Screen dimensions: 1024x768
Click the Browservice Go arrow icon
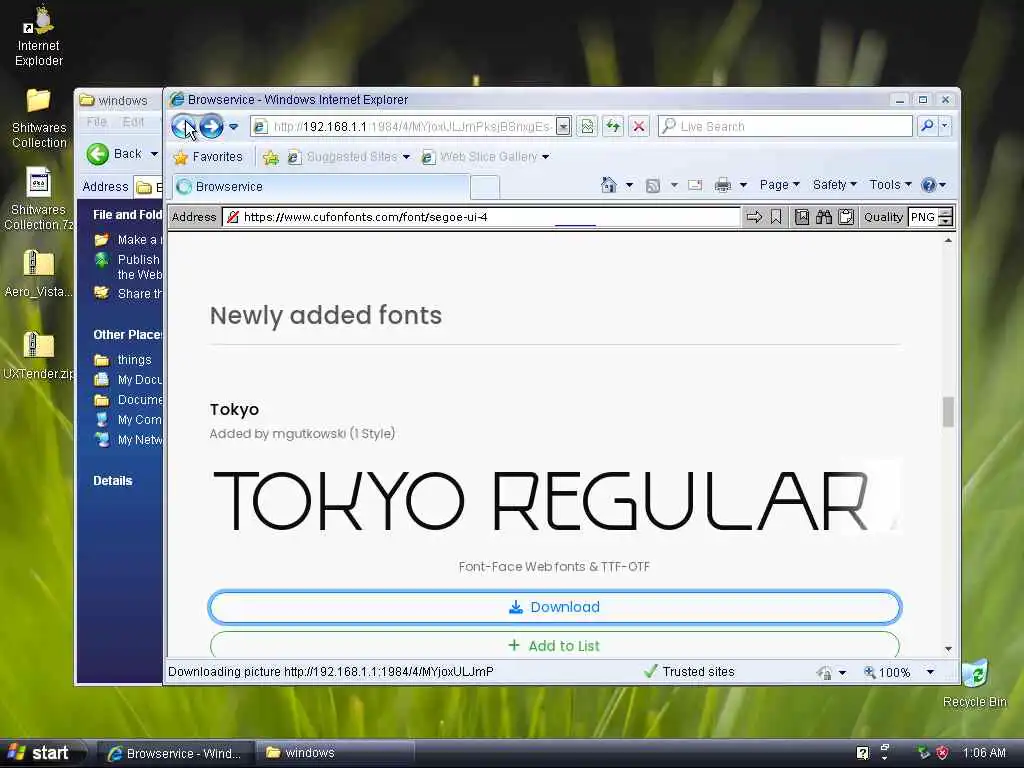click(x=754, y=217)
